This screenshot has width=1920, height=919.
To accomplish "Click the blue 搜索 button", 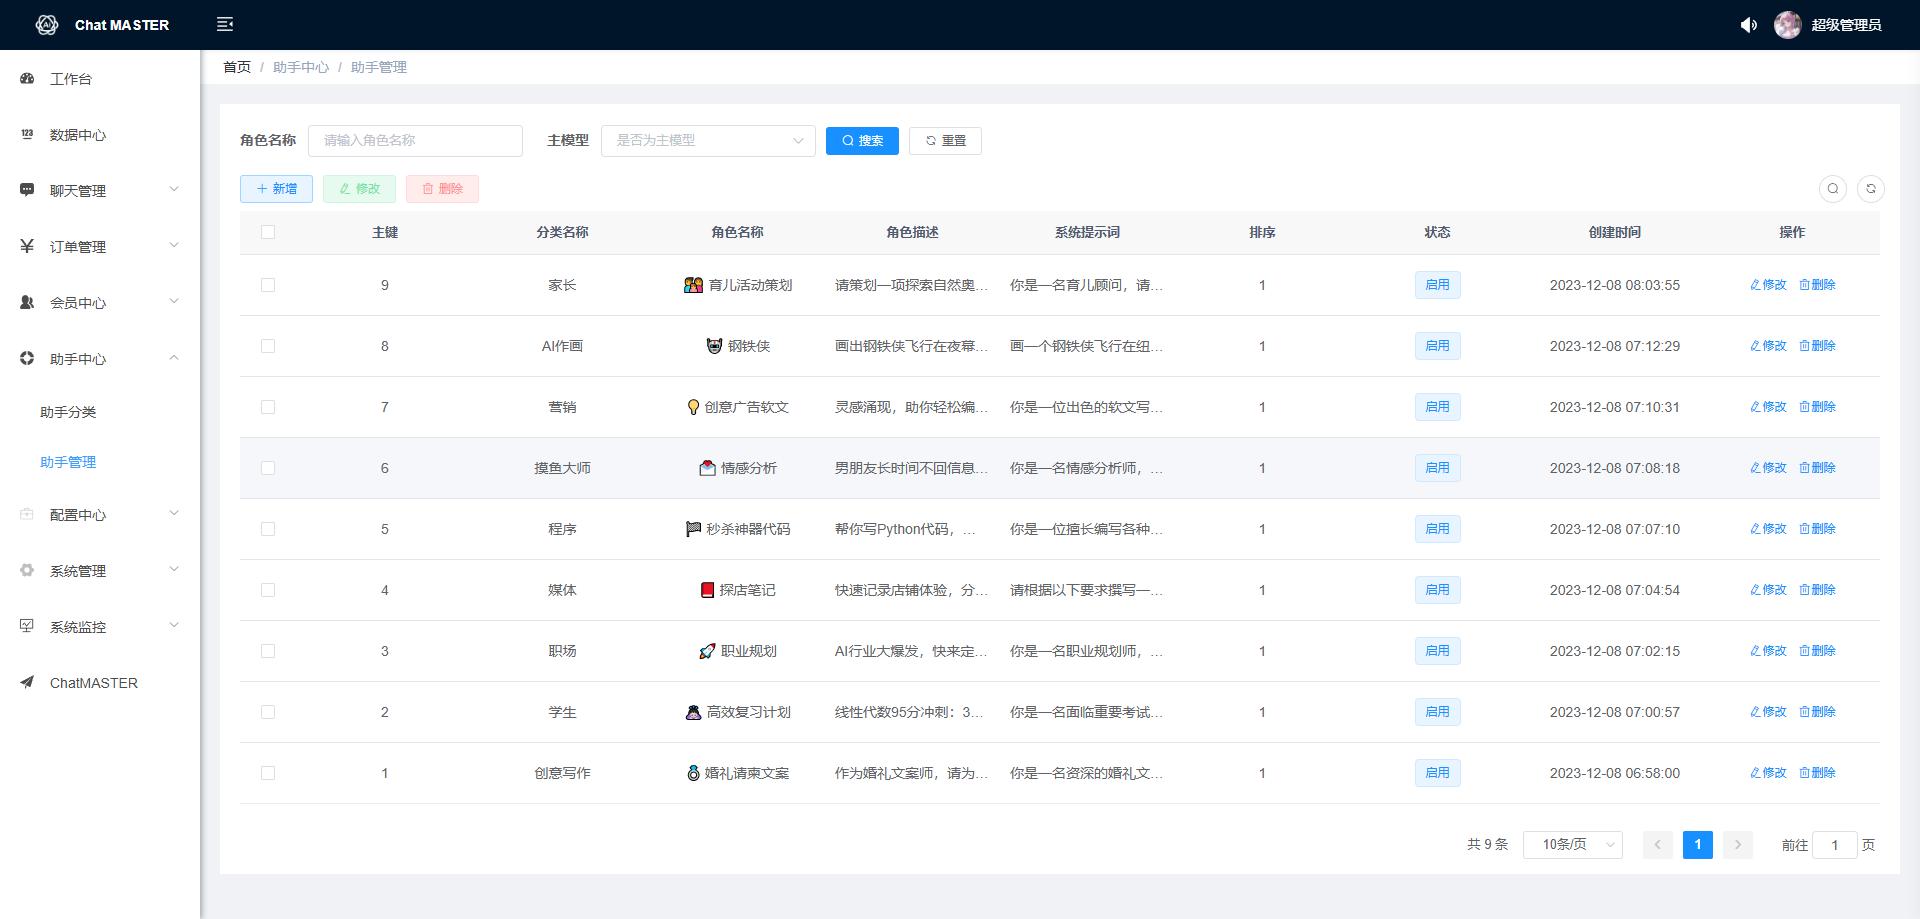I will click(x=862, y=141).
